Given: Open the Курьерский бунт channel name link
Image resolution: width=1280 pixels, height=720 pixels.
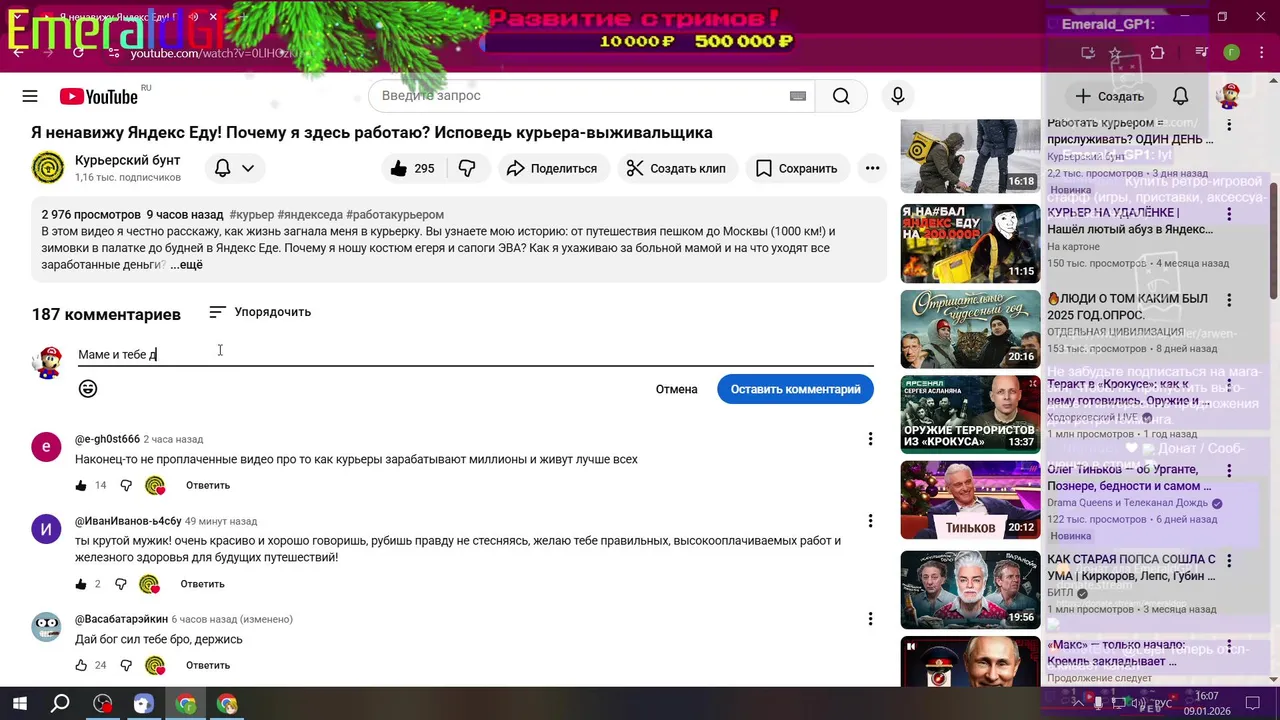Looking at the screenshot, I should (x=128, y=160).
